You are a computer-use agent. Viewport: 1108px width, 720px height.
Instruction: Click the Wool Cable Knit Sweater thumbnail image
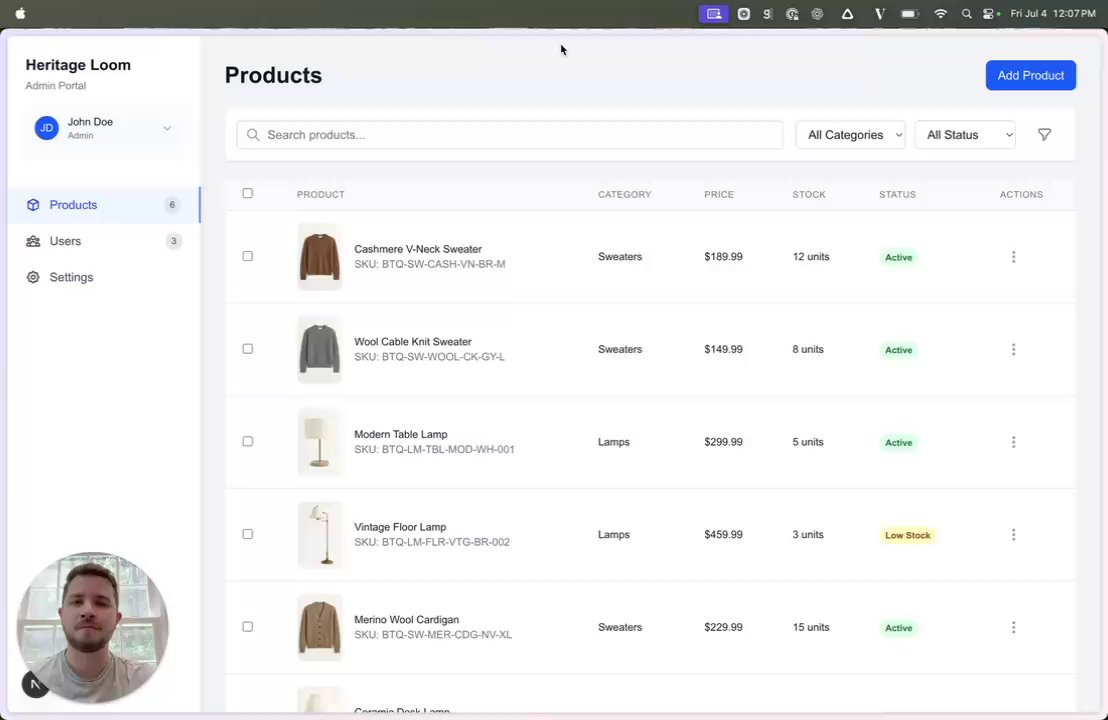point(319,349)
